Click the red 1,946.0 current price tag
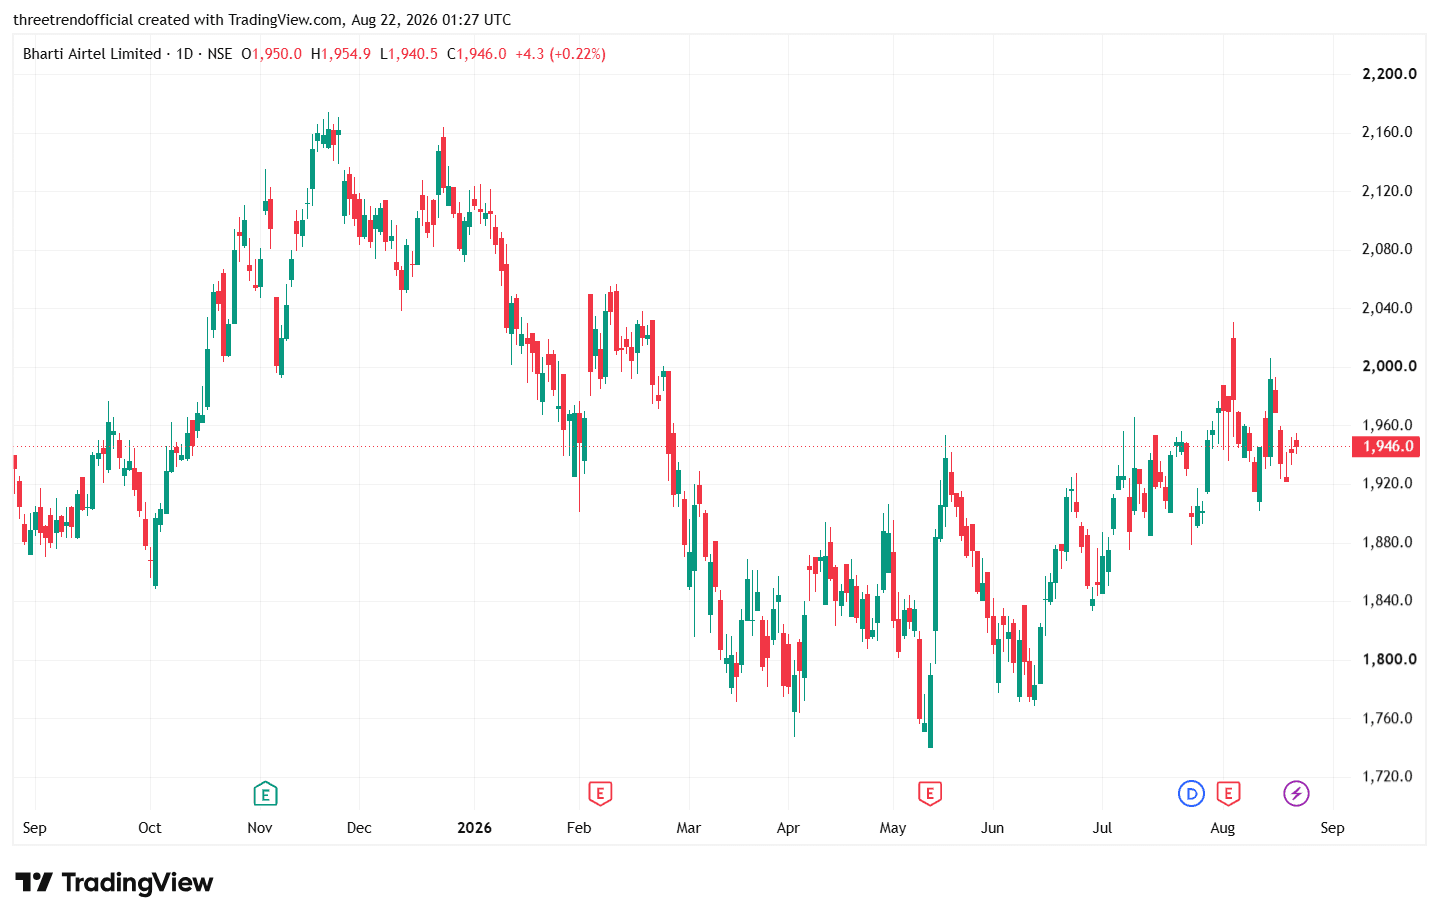Image resolution: width=1439 pixels, height=920 pixels. (1385, 447)
